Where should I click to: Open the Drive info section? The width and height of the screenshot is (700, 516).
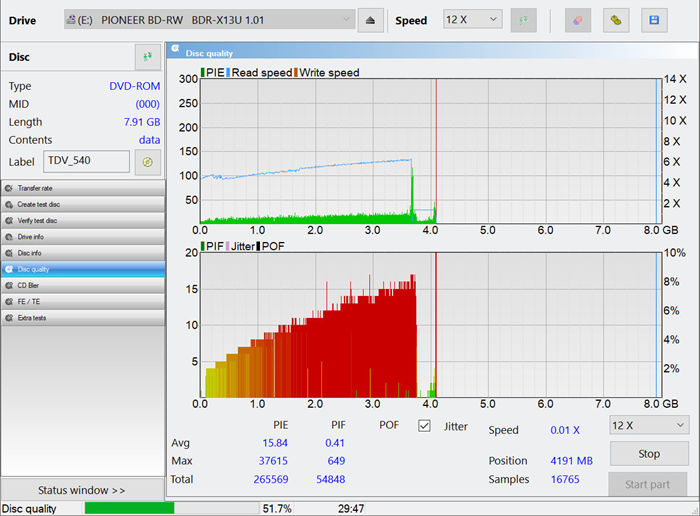pos(83,237)
